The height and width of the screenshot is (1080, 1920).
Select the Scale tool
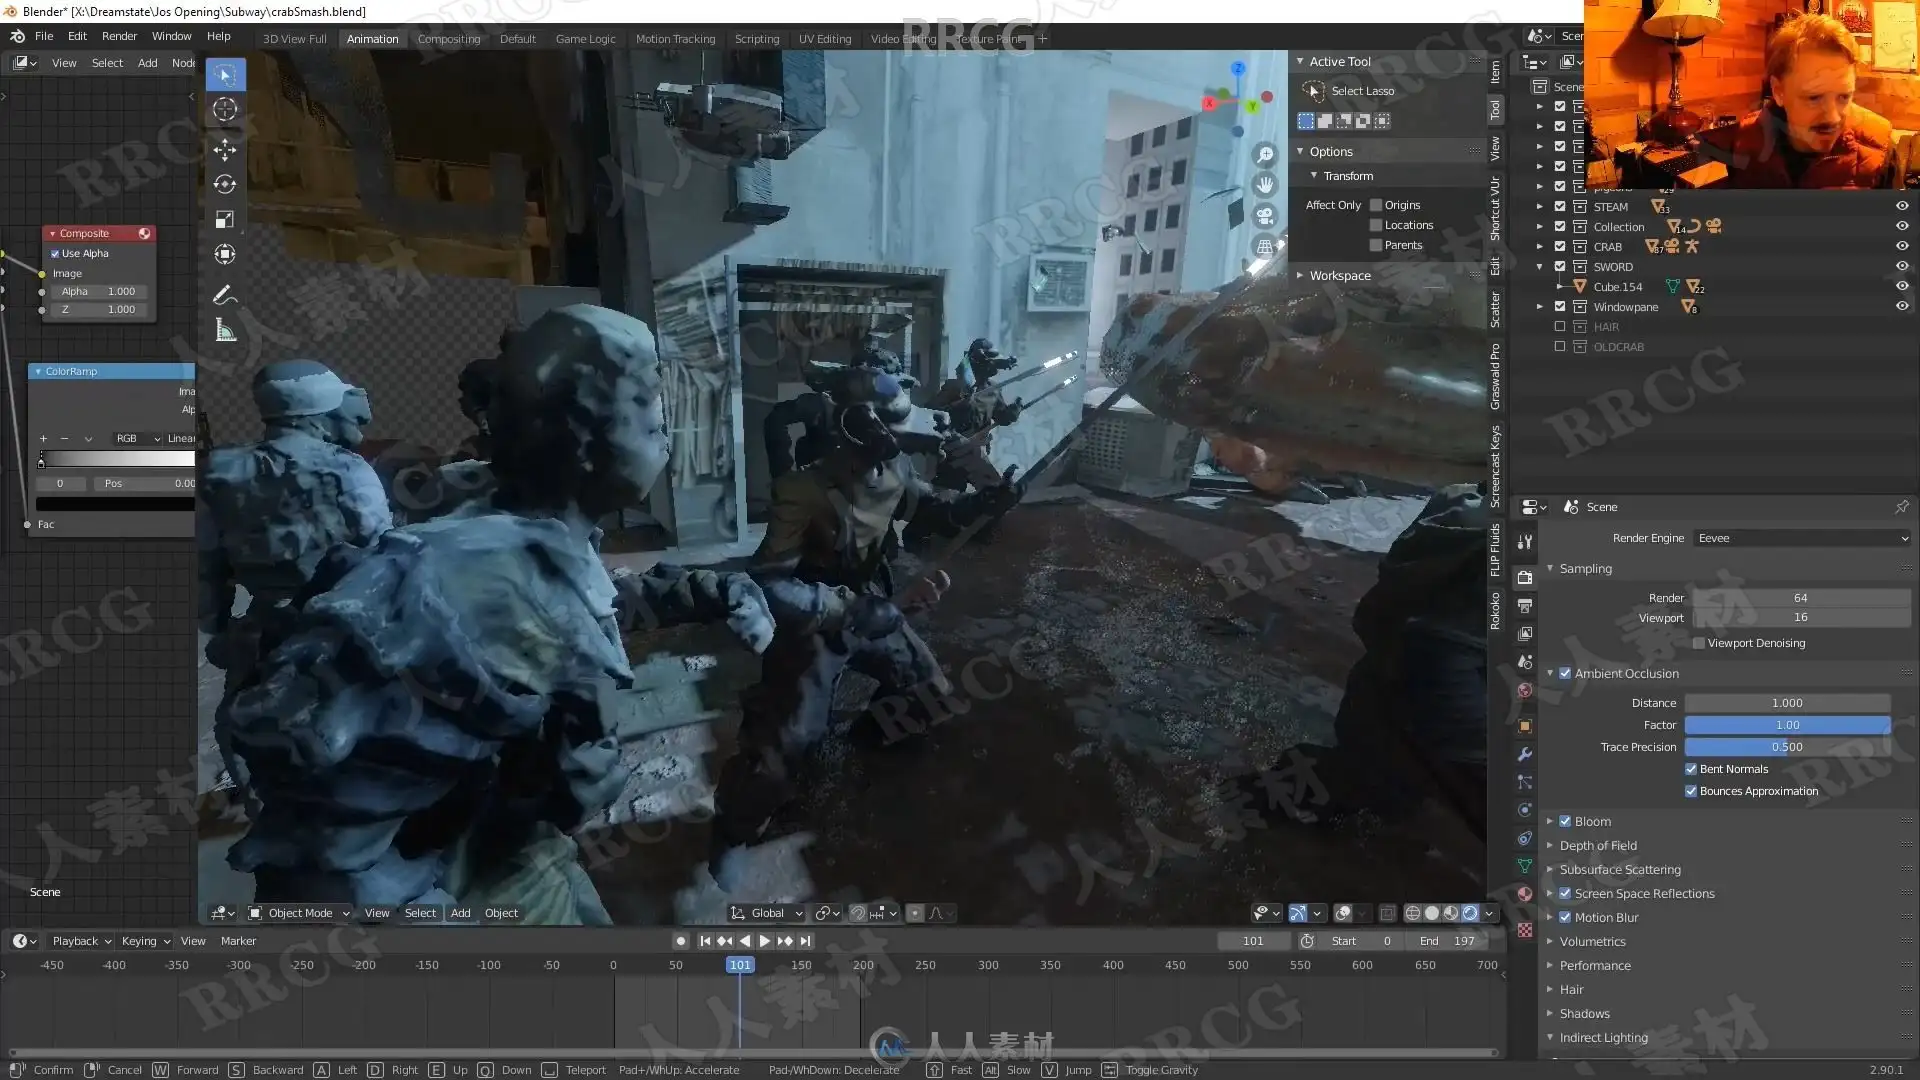(225, 219)
